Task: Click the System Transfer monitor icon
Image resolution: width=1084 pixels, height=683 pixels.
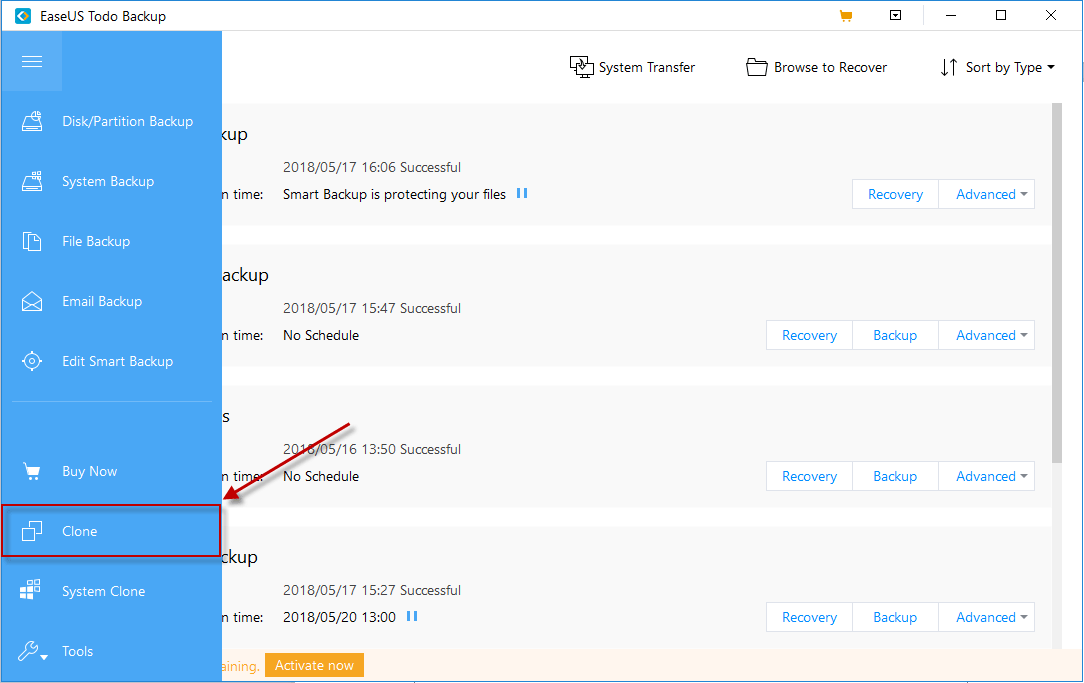Action: (581, 67)
